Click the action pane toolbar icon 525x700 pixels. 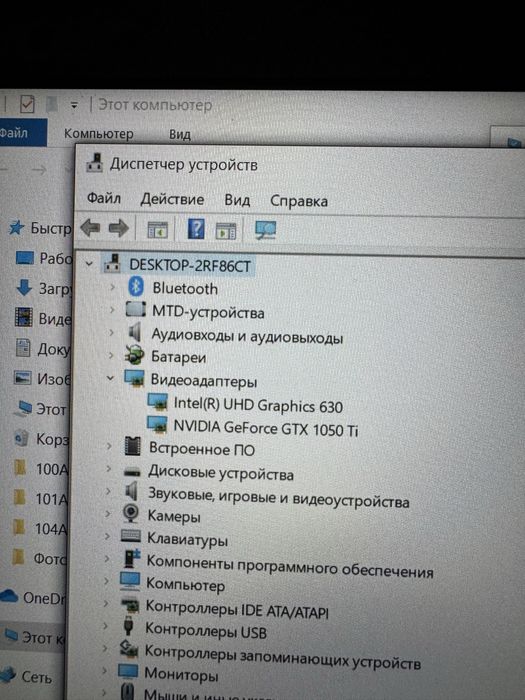click(226, 231)
